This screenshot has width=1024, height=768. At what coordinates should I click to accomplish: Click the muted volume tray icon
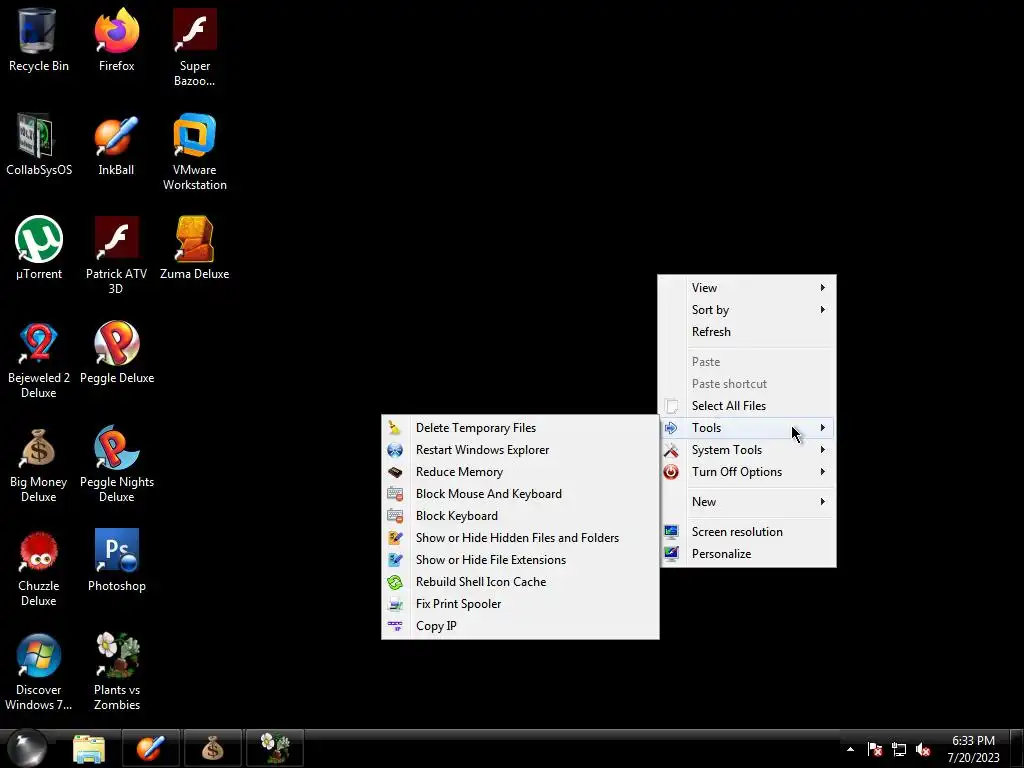click(x=923, y=749)
